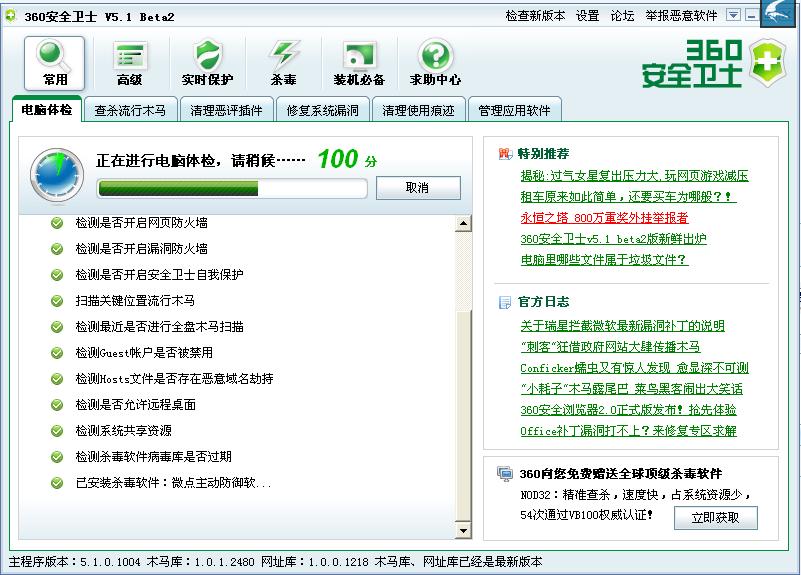Click green check icon for 检测是否开启网页防火墙

57,223
